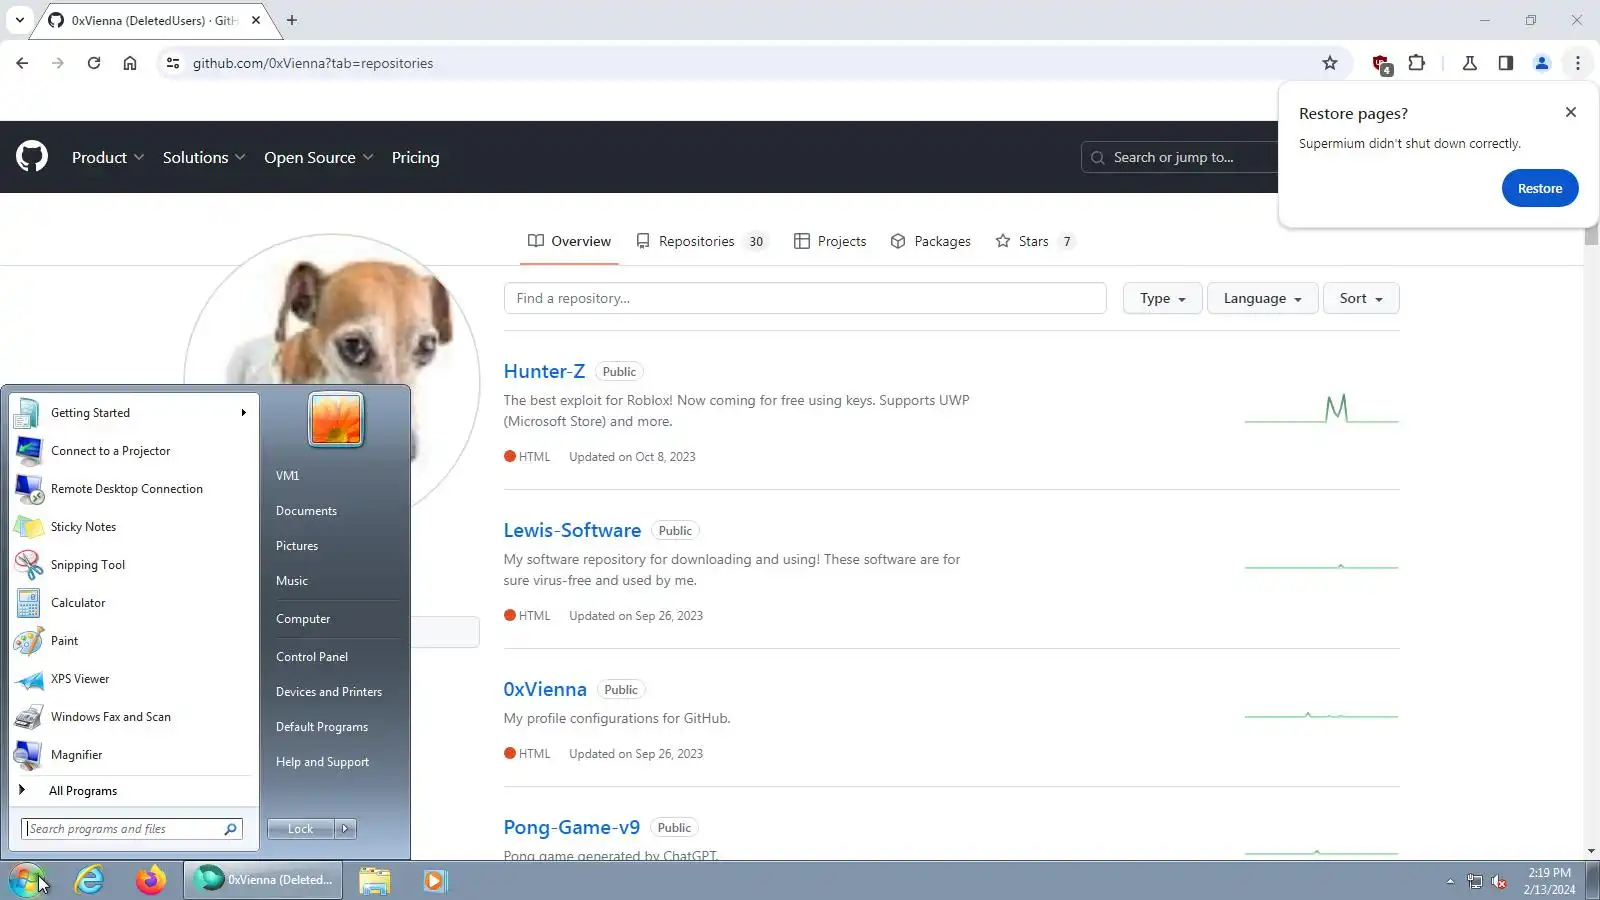
Task: Open the 0xVienna repository link
Action: [x=545, y=689]
